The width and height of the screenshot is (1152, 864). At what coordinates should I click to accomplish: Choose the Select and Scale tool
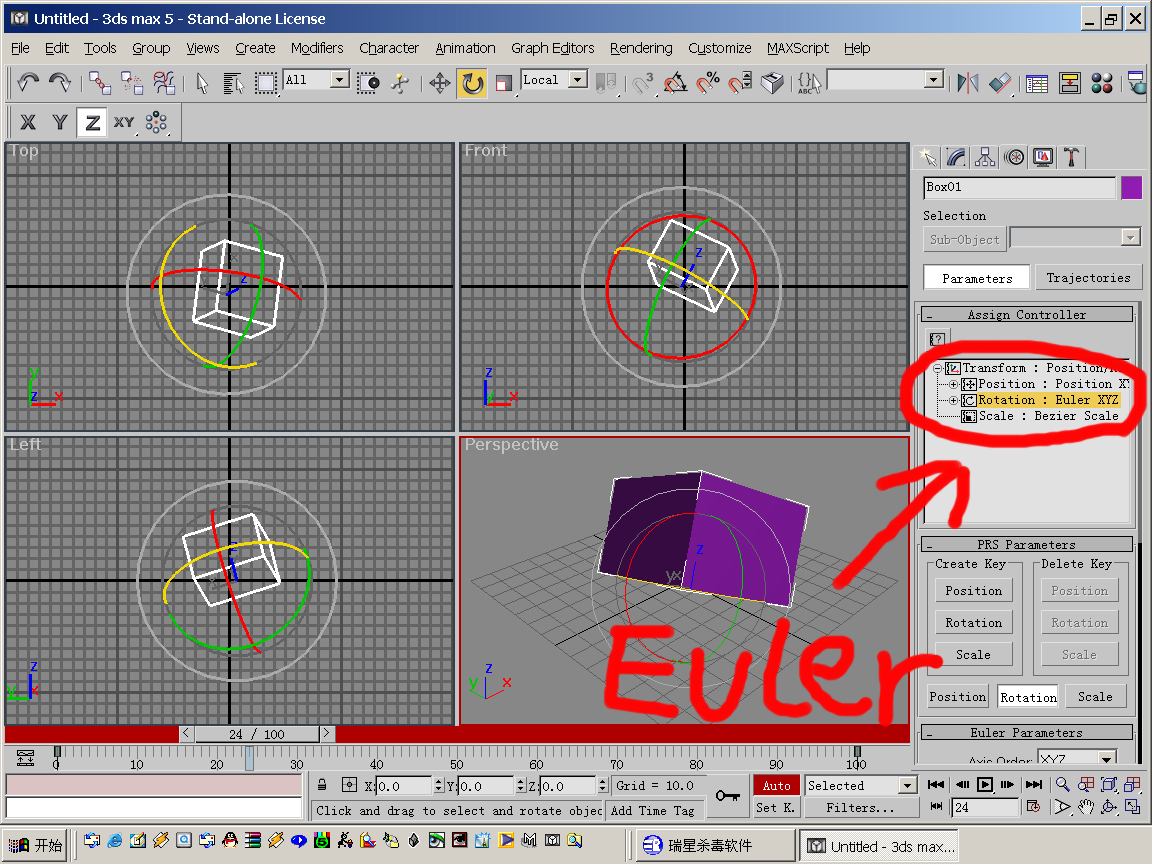click(504, 82)
